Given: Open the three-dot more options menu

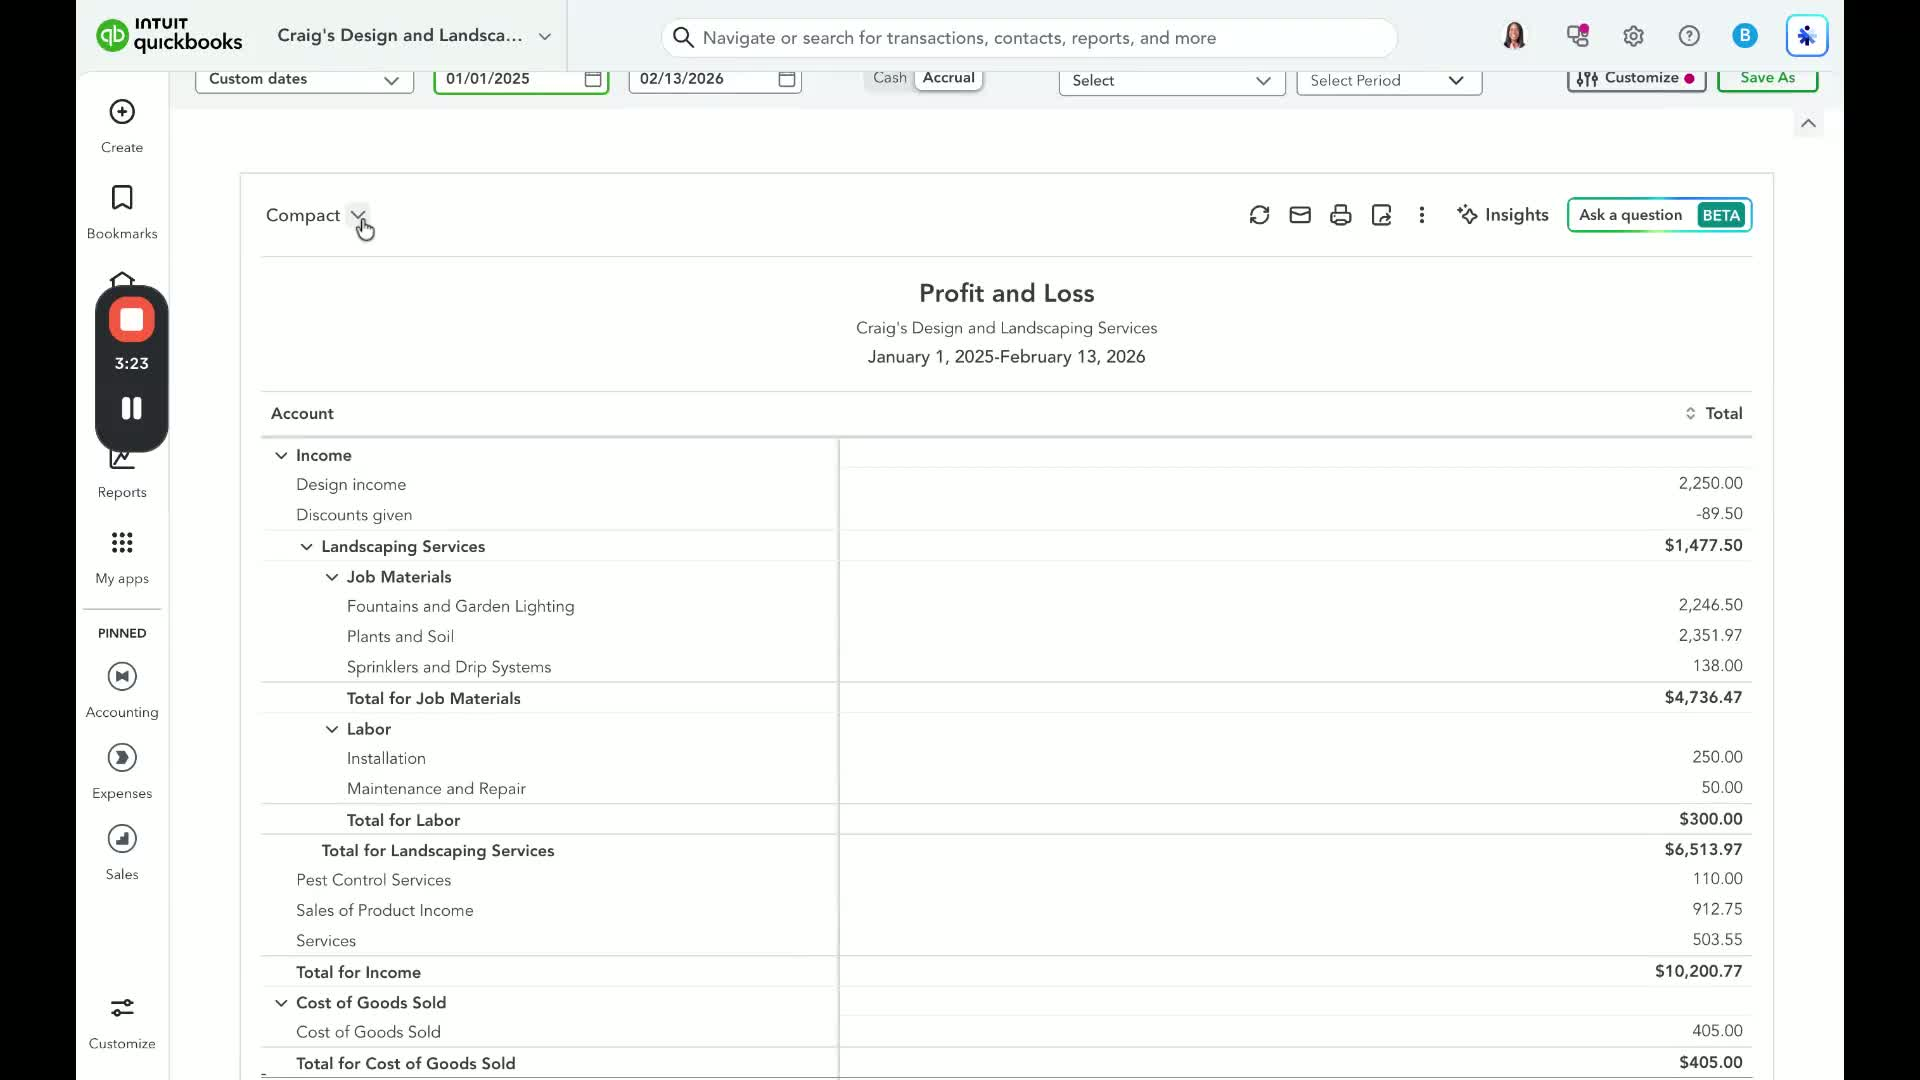Looking at the screenshot, I should (x=1421, y=215).
